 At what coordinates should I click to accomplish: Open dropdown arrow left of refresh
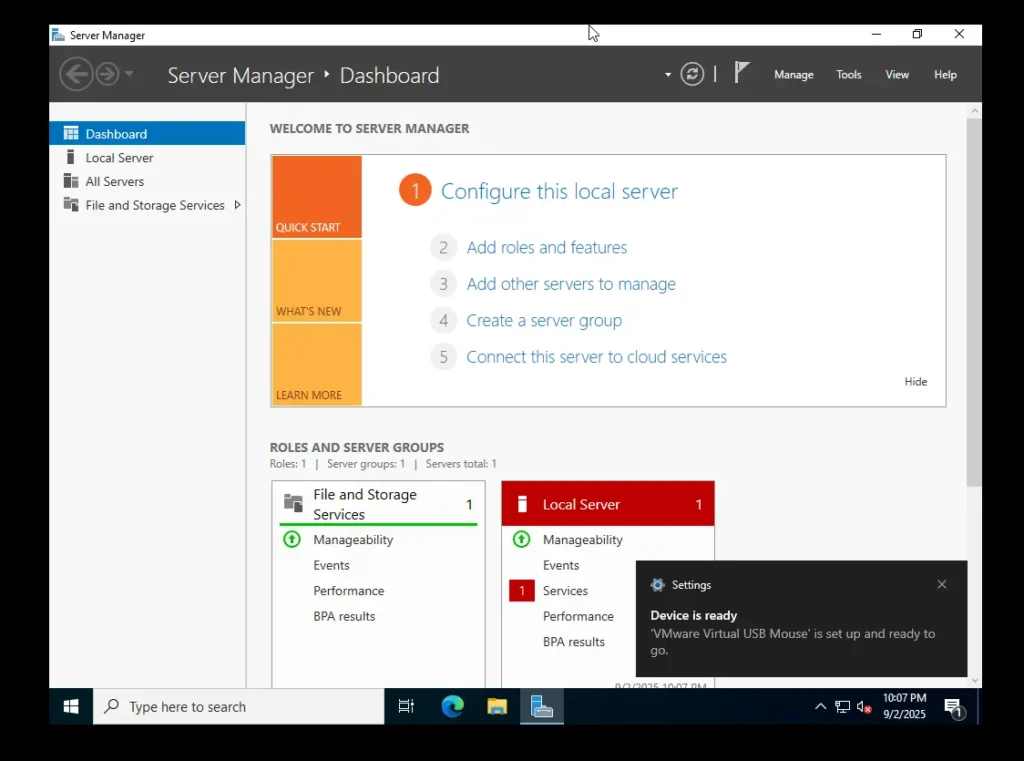[x=667, y=74]
